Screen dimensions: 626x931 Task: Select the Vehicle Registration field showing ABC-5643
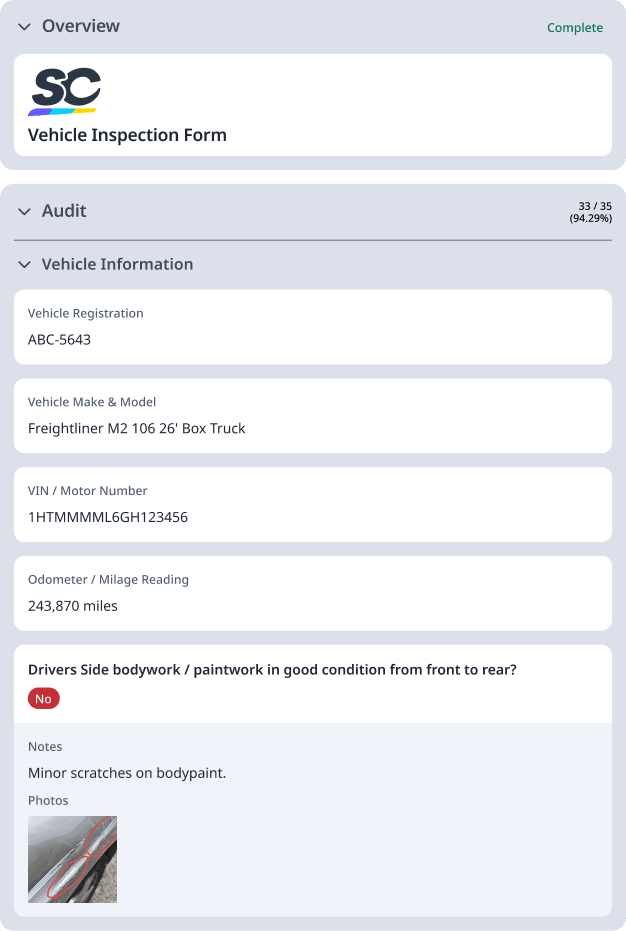[313, 327]
